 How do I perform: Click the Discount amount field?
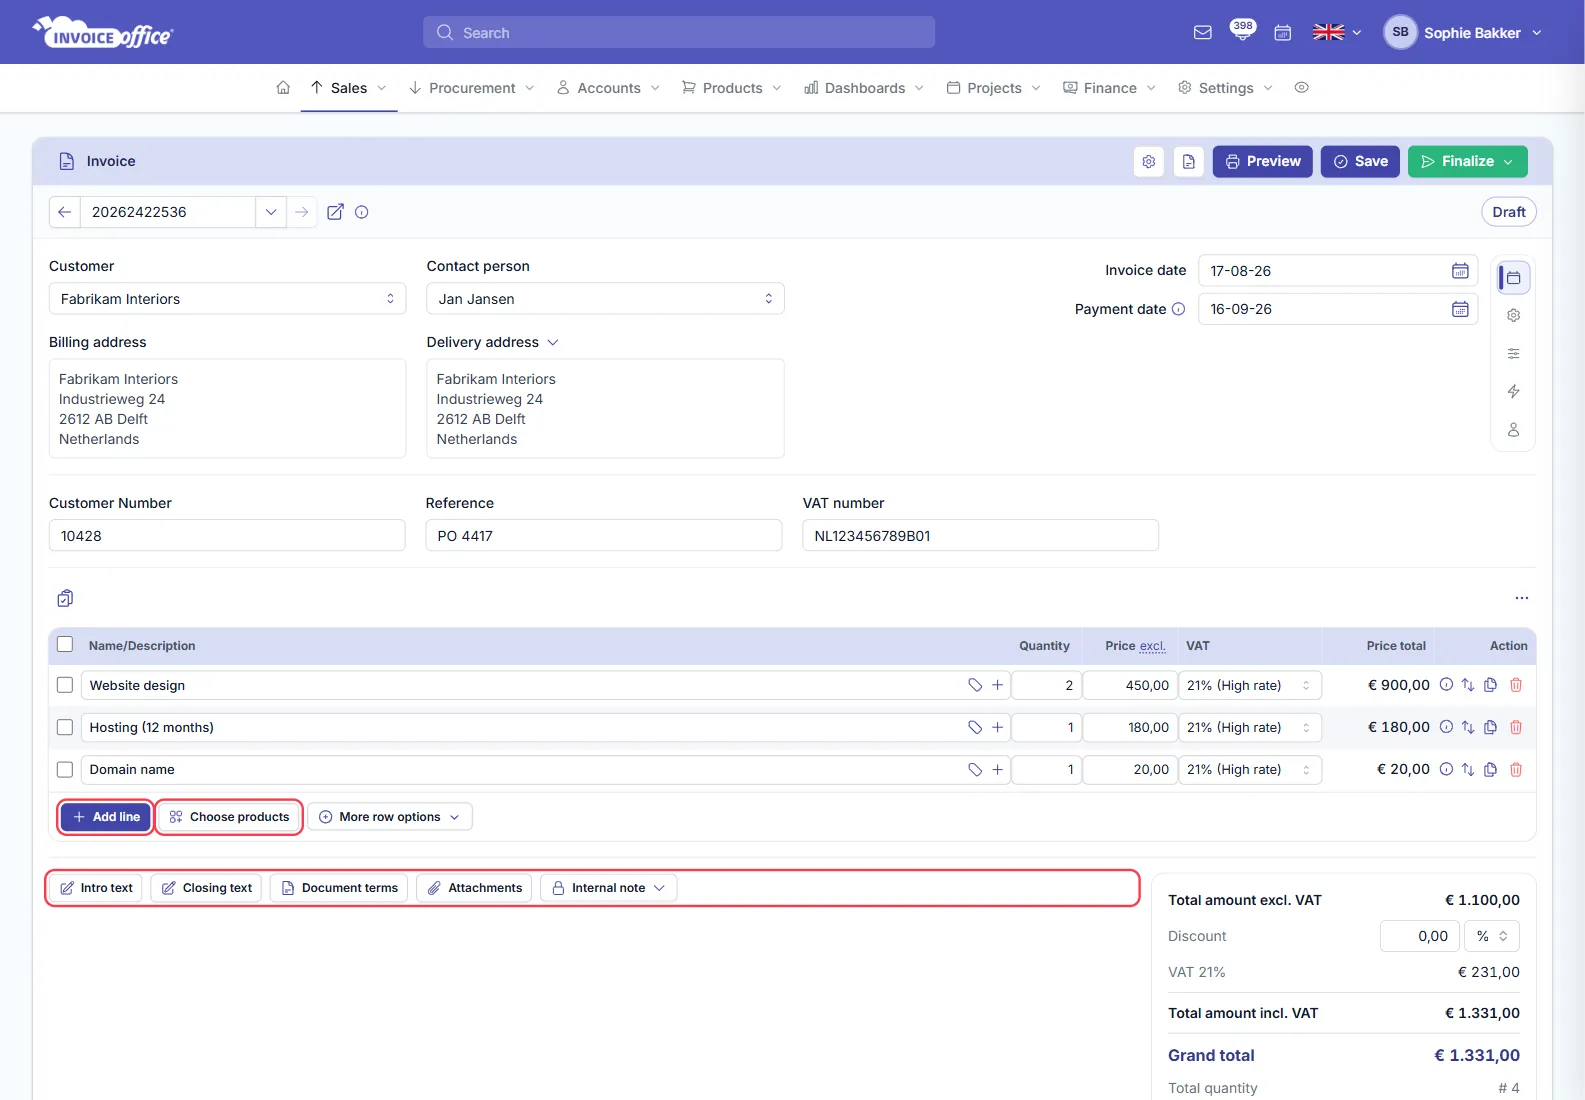pyautogui.click(x=1419, y=937)
